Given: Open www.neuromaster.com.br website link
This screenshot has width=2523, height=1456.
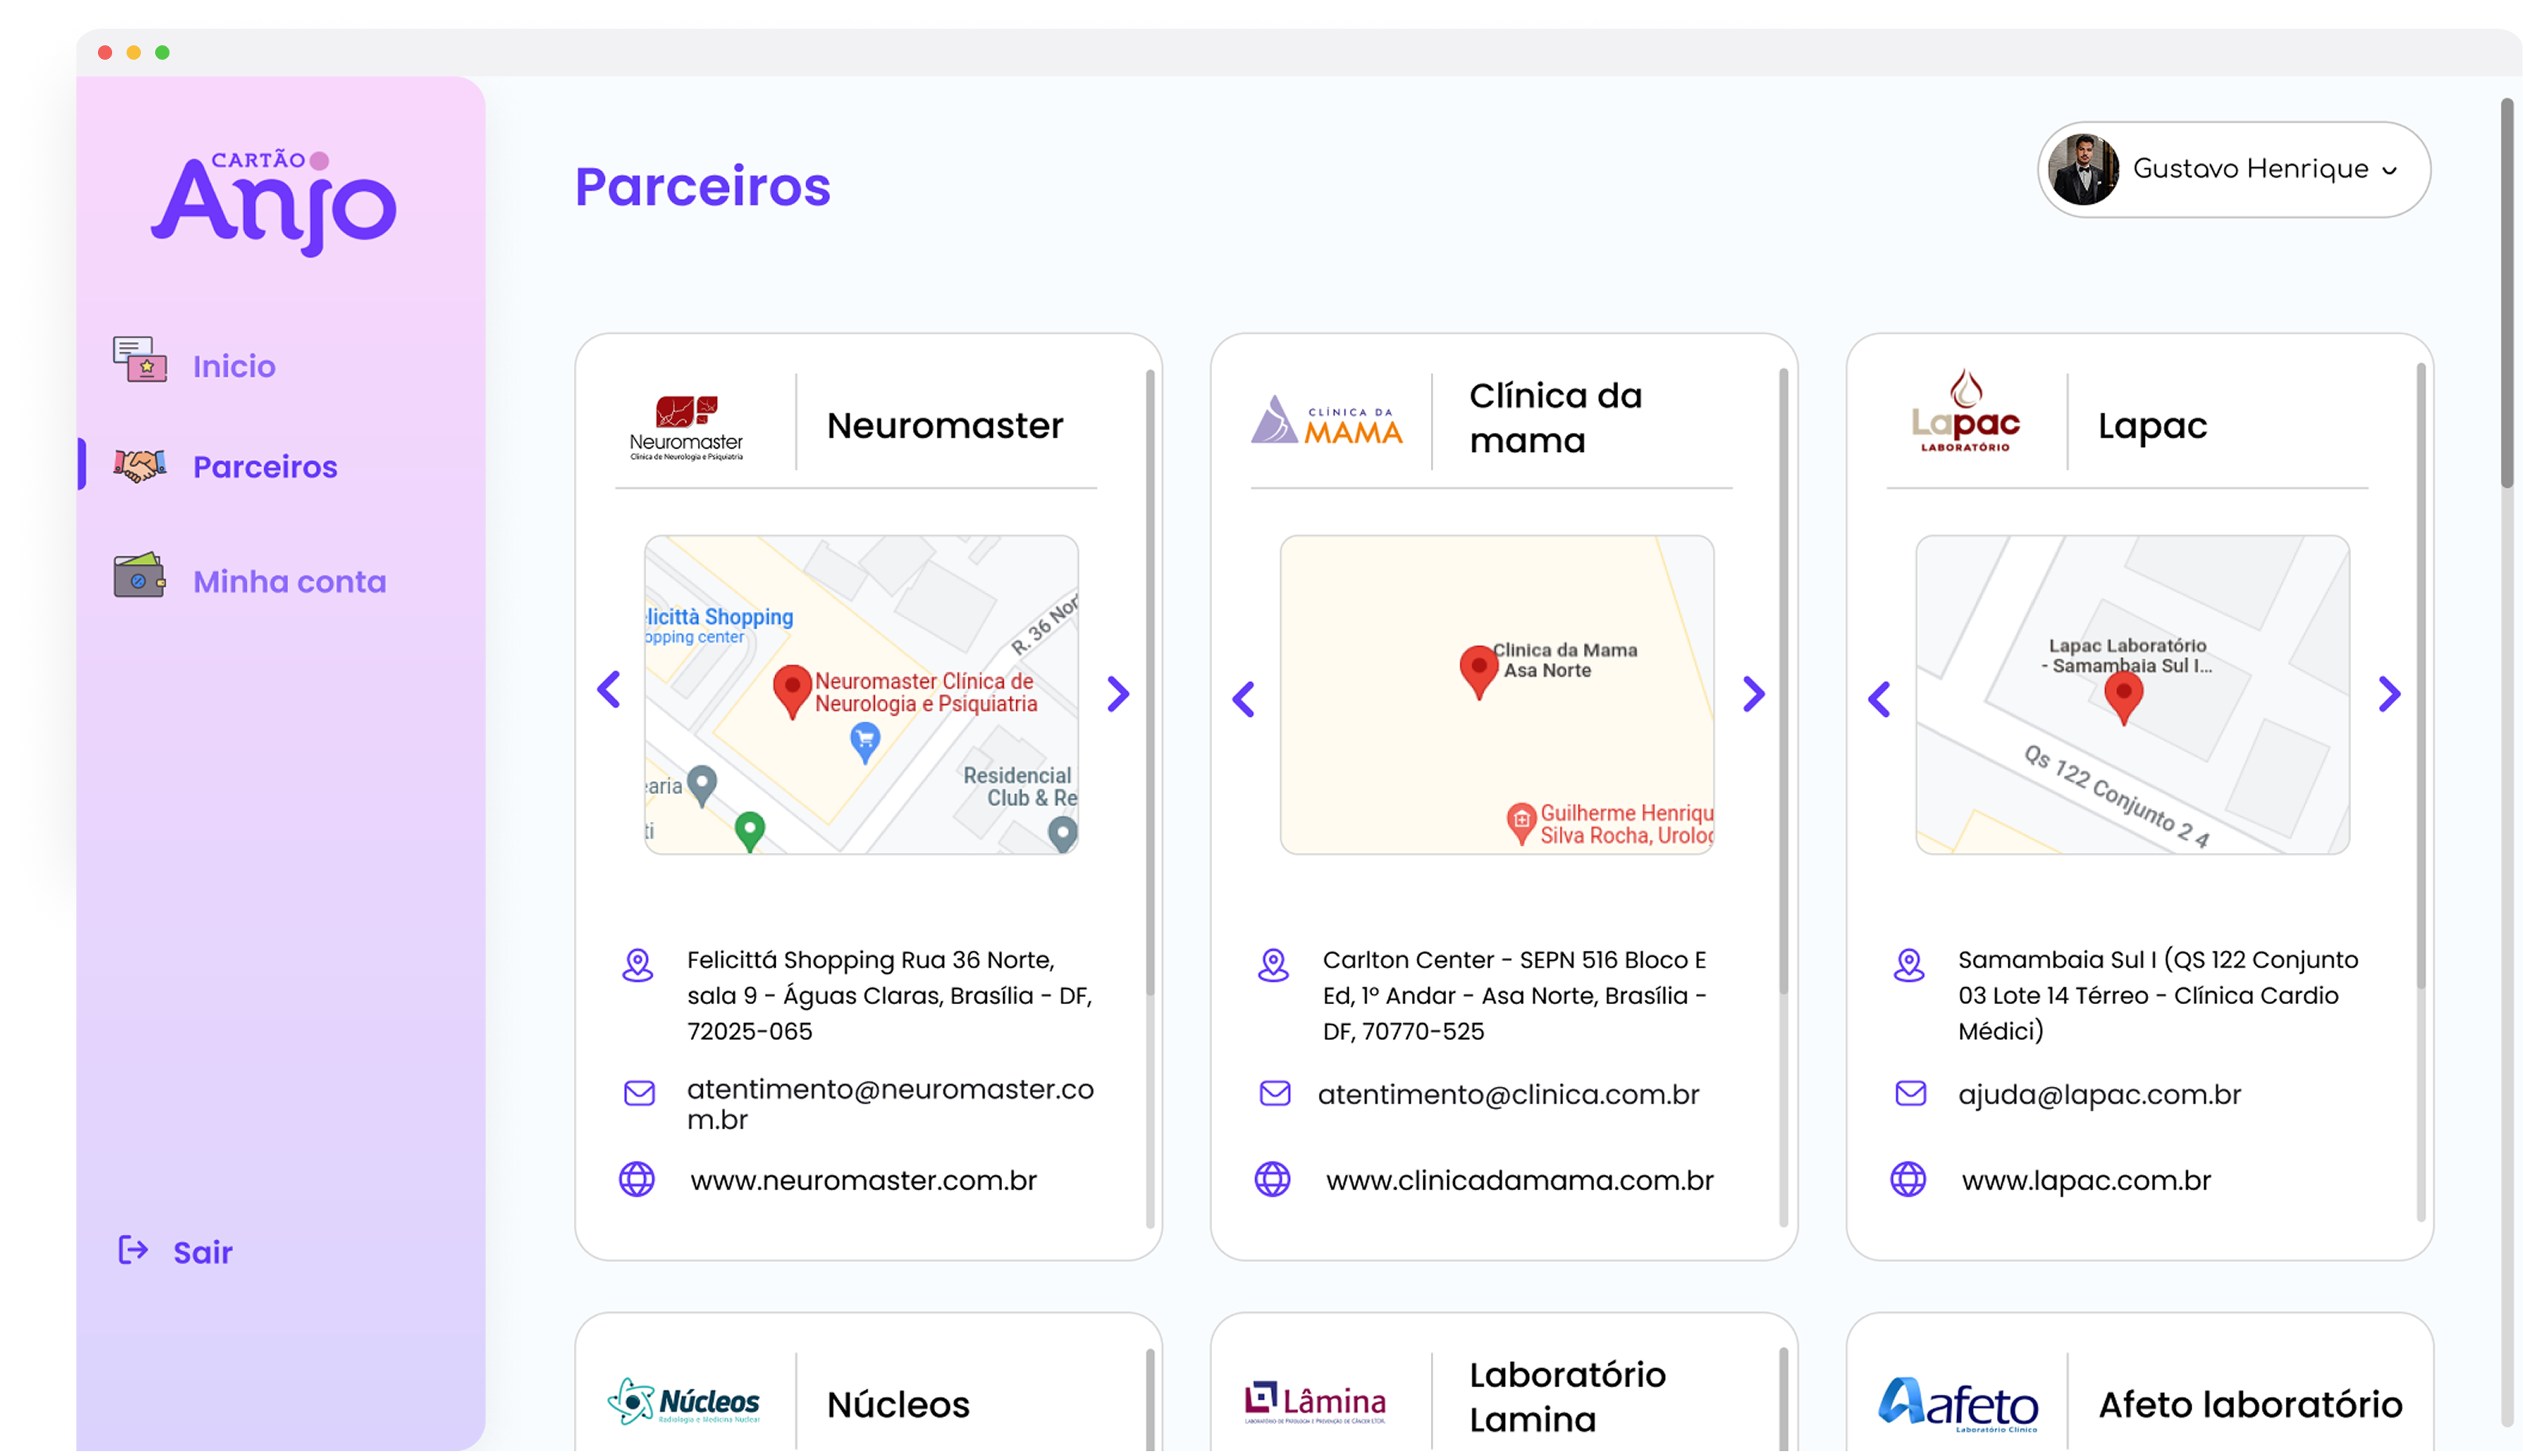Looking at the screenshot, I should (x=863, y=1180).
